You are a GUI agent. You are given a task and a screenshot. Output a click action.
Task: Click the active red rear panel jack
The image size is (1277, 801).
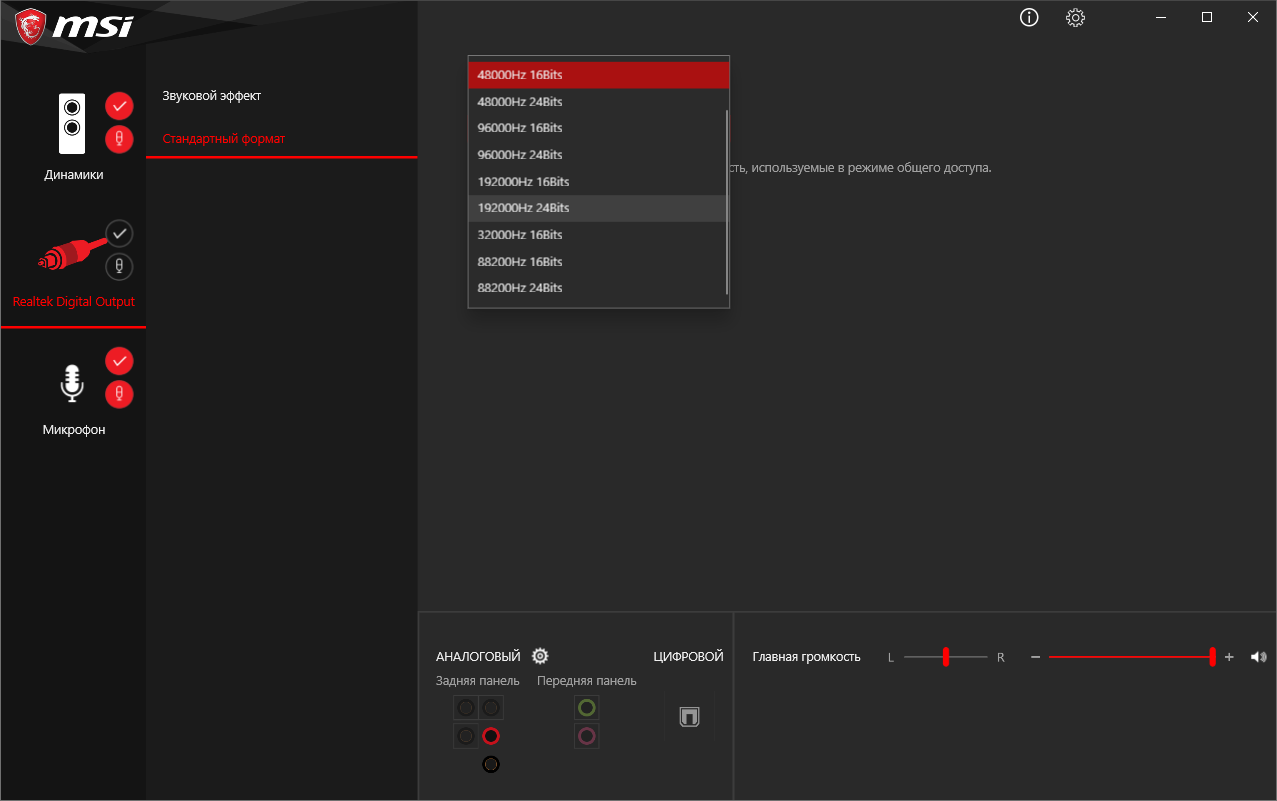click(x=490, y=736)
